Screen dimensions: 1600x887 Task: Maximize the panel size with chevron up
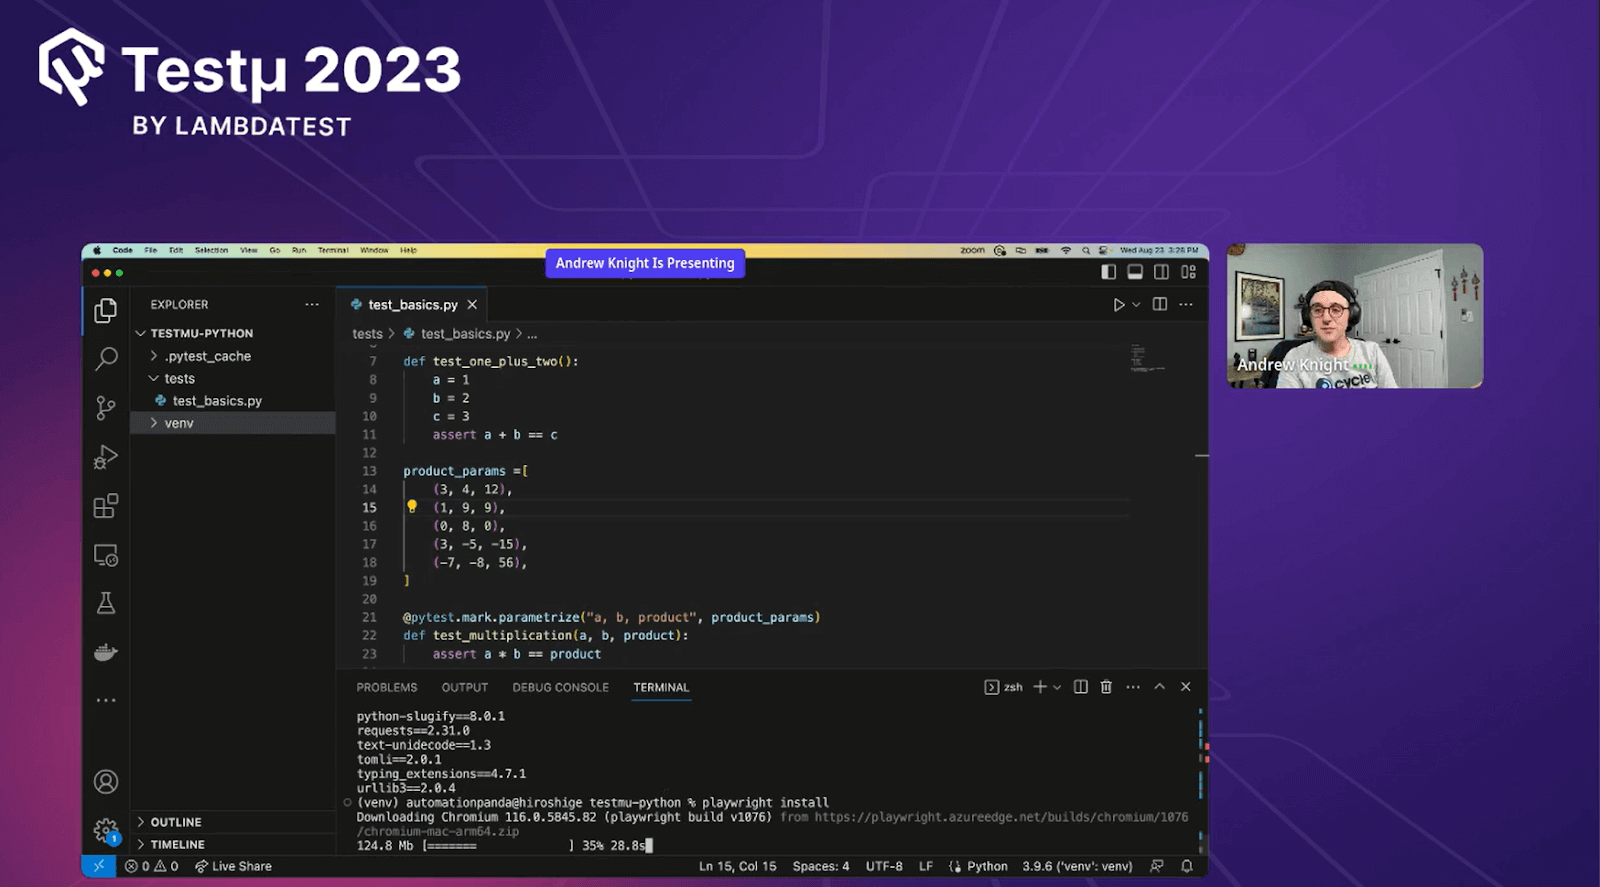pos(1160,687)
